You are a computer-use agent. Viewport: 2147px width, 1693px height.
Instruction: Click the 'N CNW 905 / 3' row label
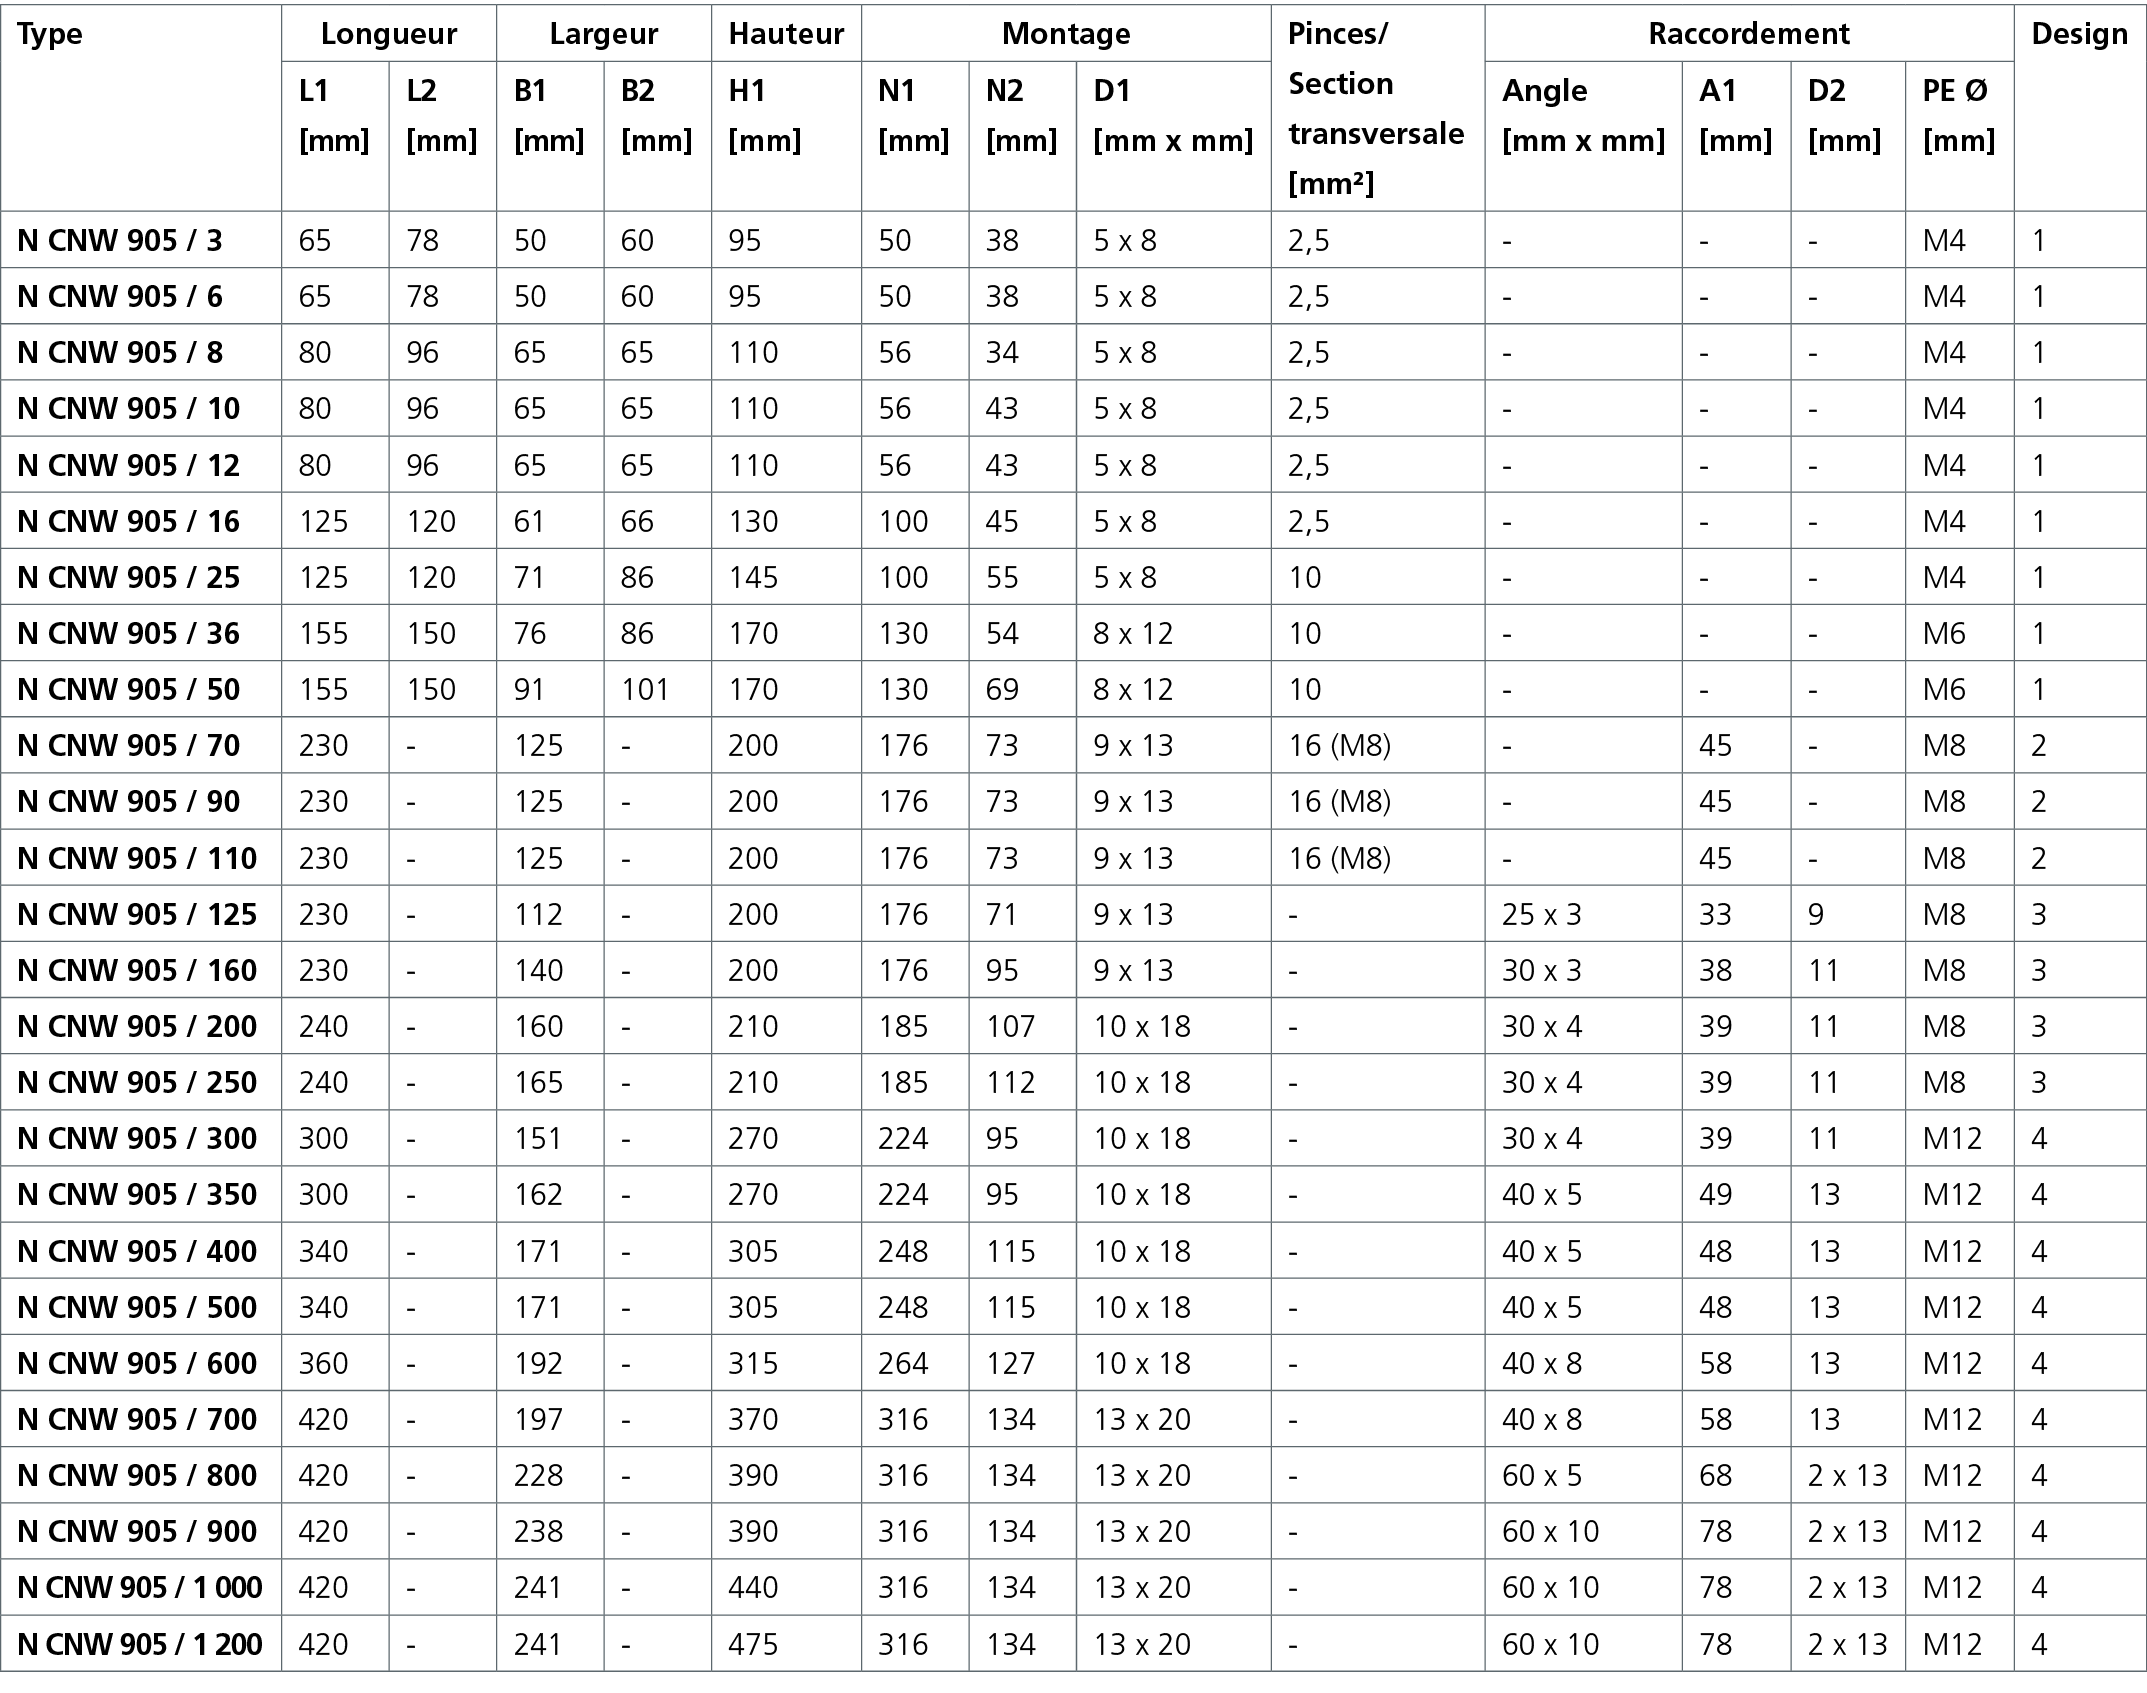(x=120, y=240)
